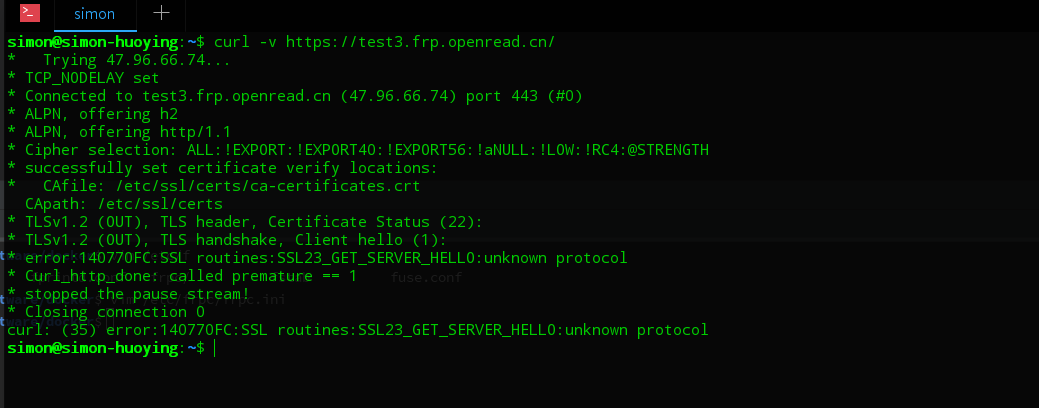Image resolution: width=1039 pixels, height=408 pixels.
Task: Click the CApath /etc/ssl/certs text
Action: pos(124,204)
